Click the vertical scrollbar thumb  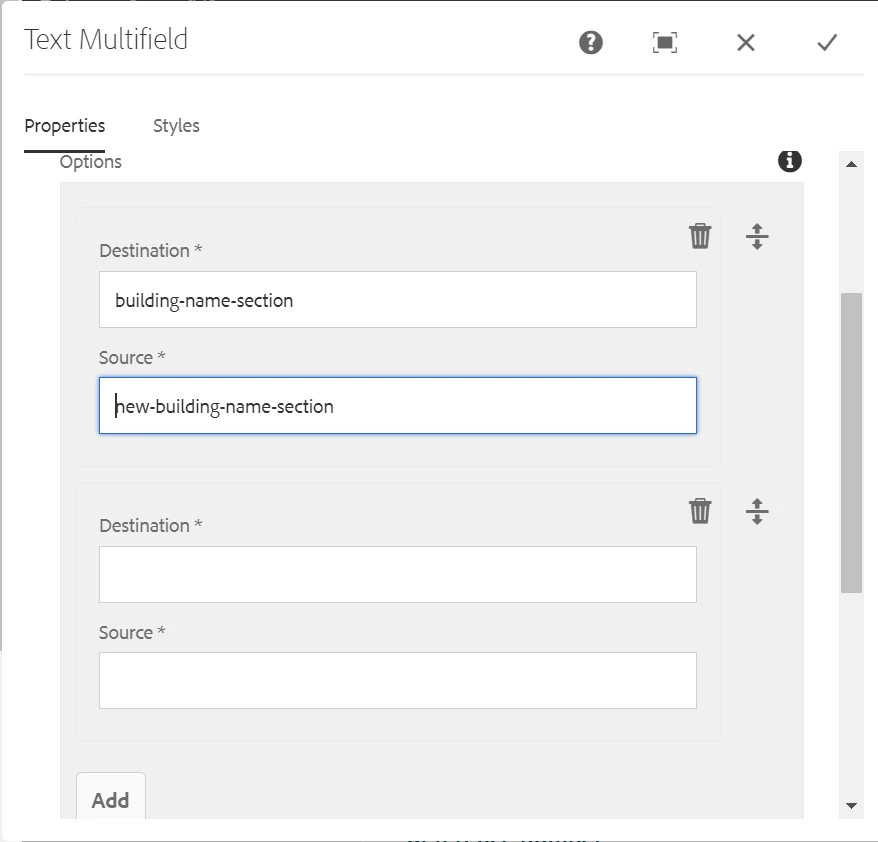pos(851,442)
